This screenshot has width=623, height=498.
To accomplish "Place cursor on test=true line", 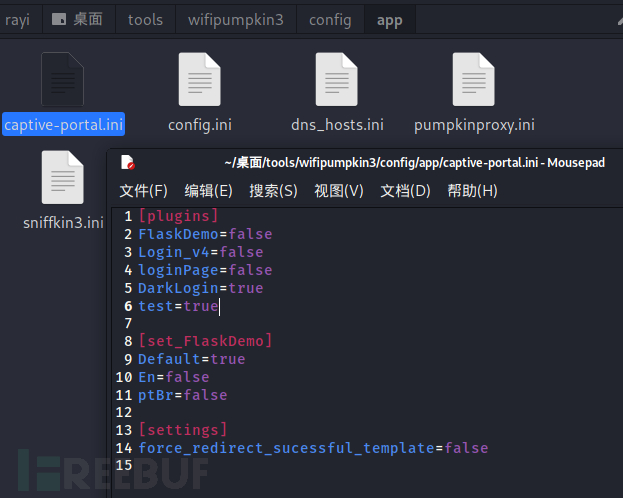I will (178, 306).
